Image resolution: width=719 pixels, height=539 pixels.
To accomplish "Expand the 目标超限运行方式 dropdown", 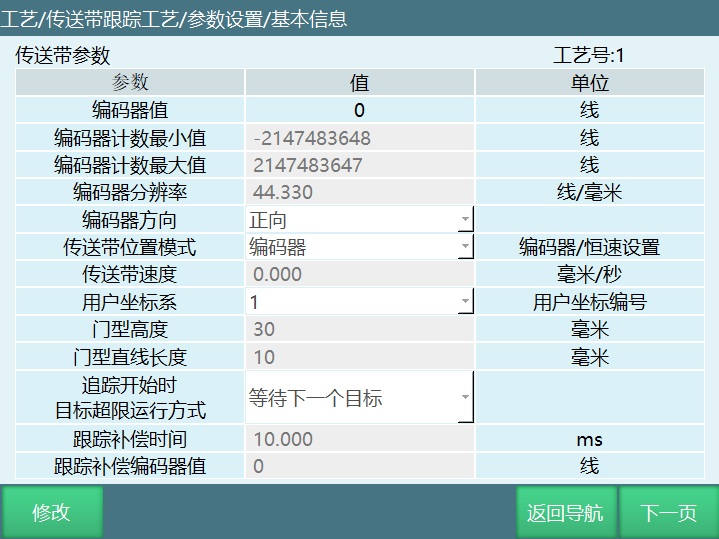I will pyautogui.click(x=359, y=398).
